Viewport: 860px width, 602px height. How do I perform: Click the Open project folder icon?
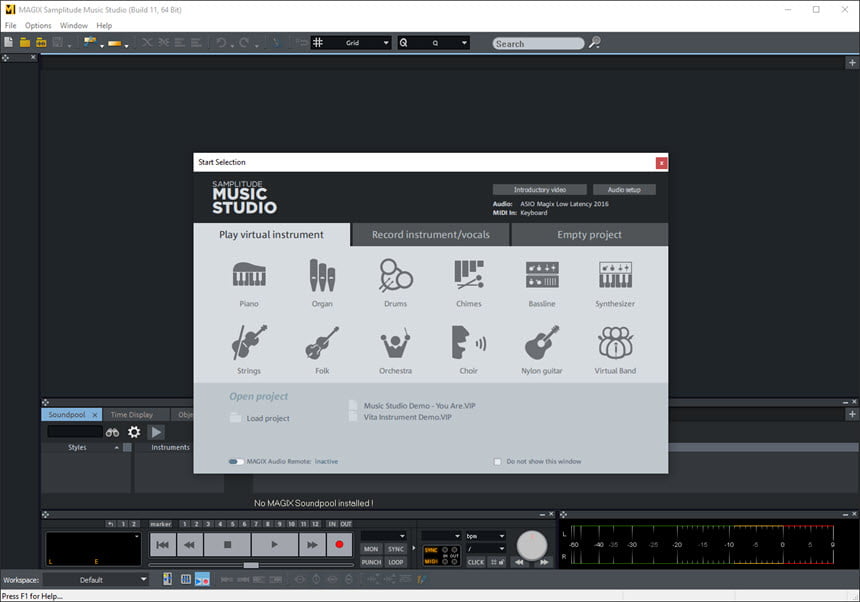(25, 42)
